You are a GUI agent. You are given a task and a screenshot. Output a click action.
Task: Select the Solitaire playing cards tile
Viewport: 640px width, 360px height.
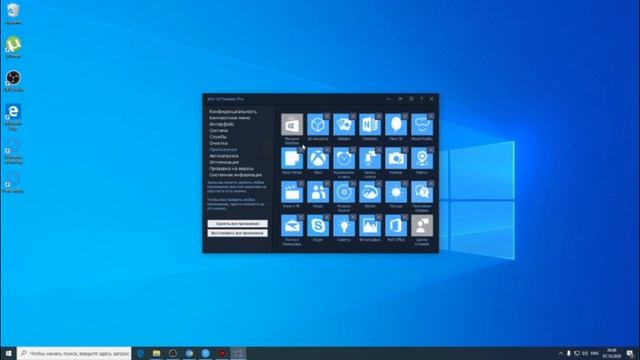[344, 124]
